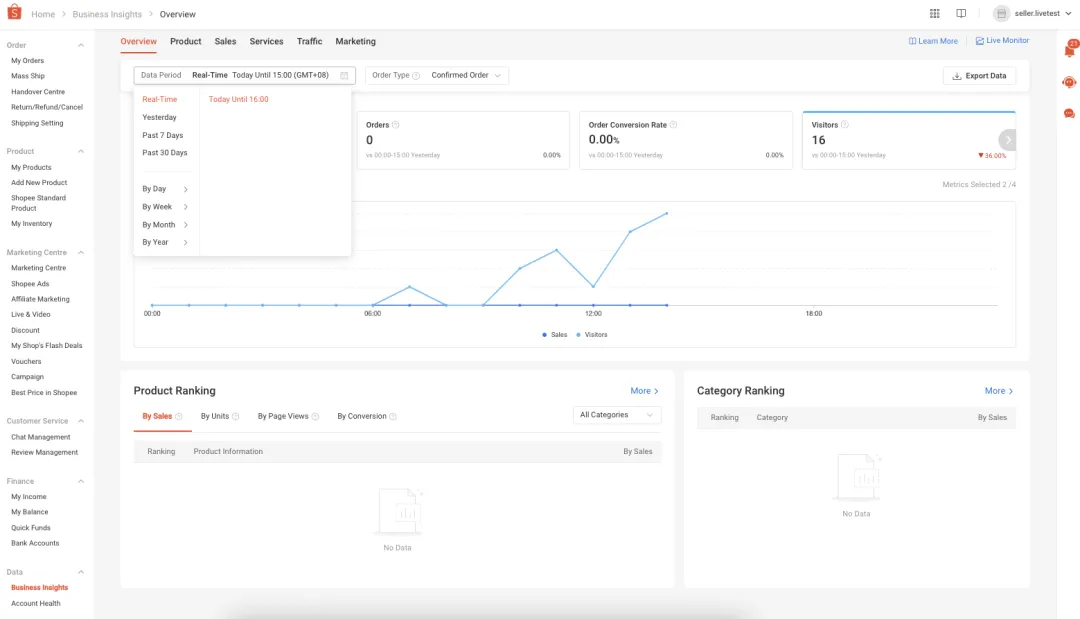Screen dimensions: 1080x619
Task: Click the Shopee logo in the header
Action: [14, 14]
